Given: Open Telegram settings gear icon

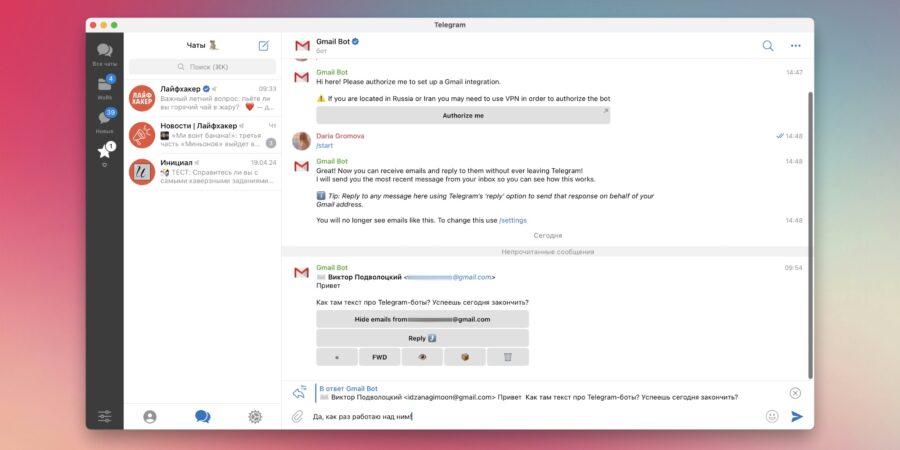Looking at the screenshot, I should click(x=255, y=417).
